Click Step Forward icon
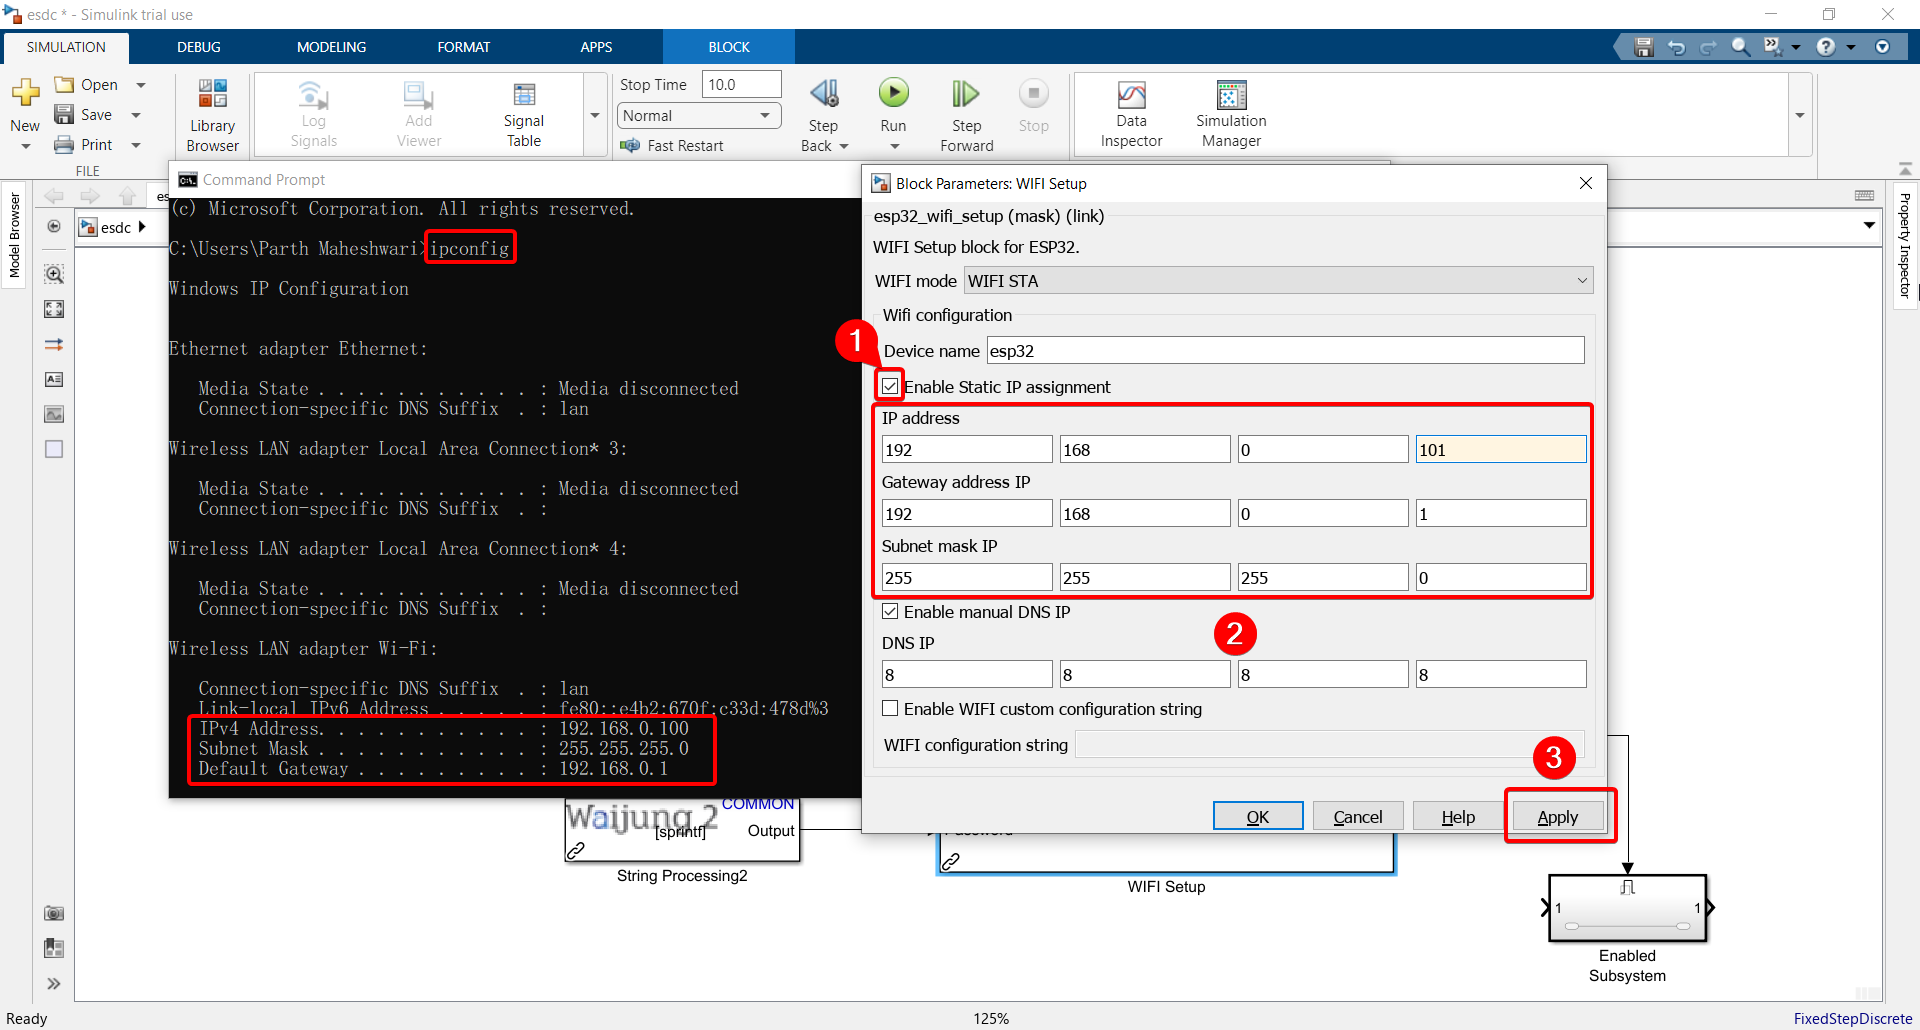 [x=966, y=94]
